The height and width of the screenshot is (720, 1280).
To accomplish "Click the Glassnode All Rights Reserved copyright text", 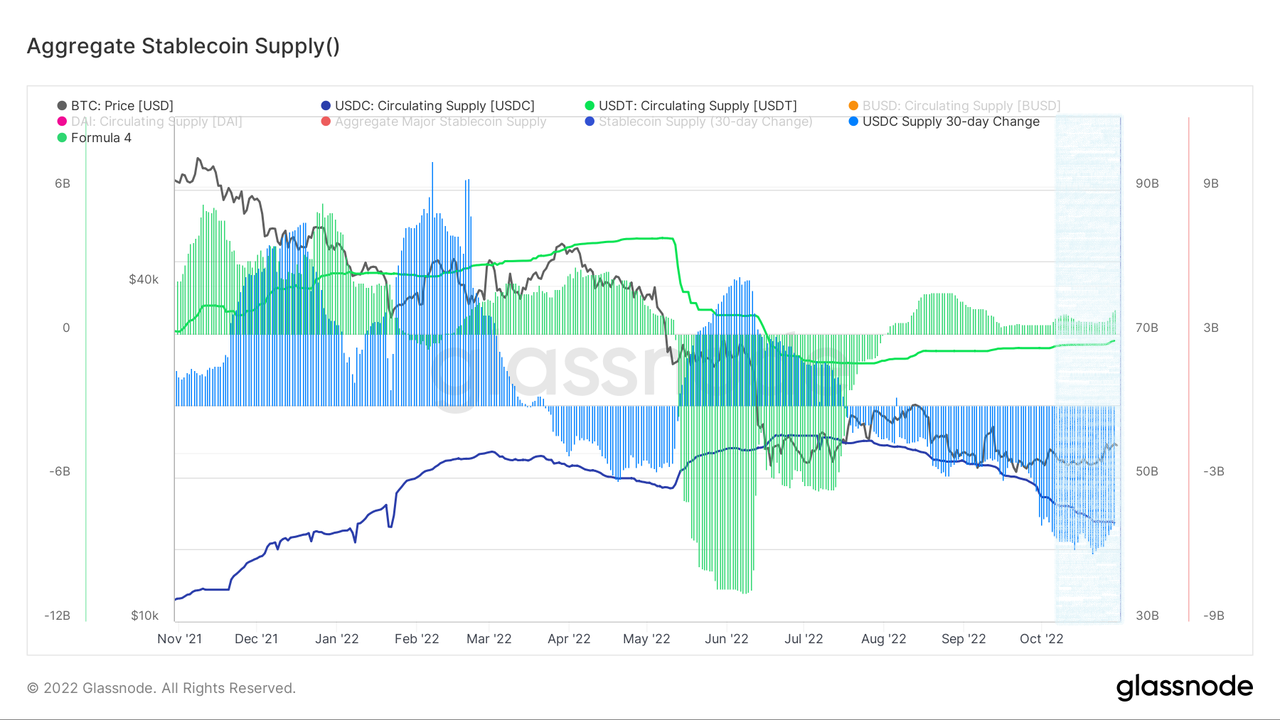I will (x=161, y=688).
